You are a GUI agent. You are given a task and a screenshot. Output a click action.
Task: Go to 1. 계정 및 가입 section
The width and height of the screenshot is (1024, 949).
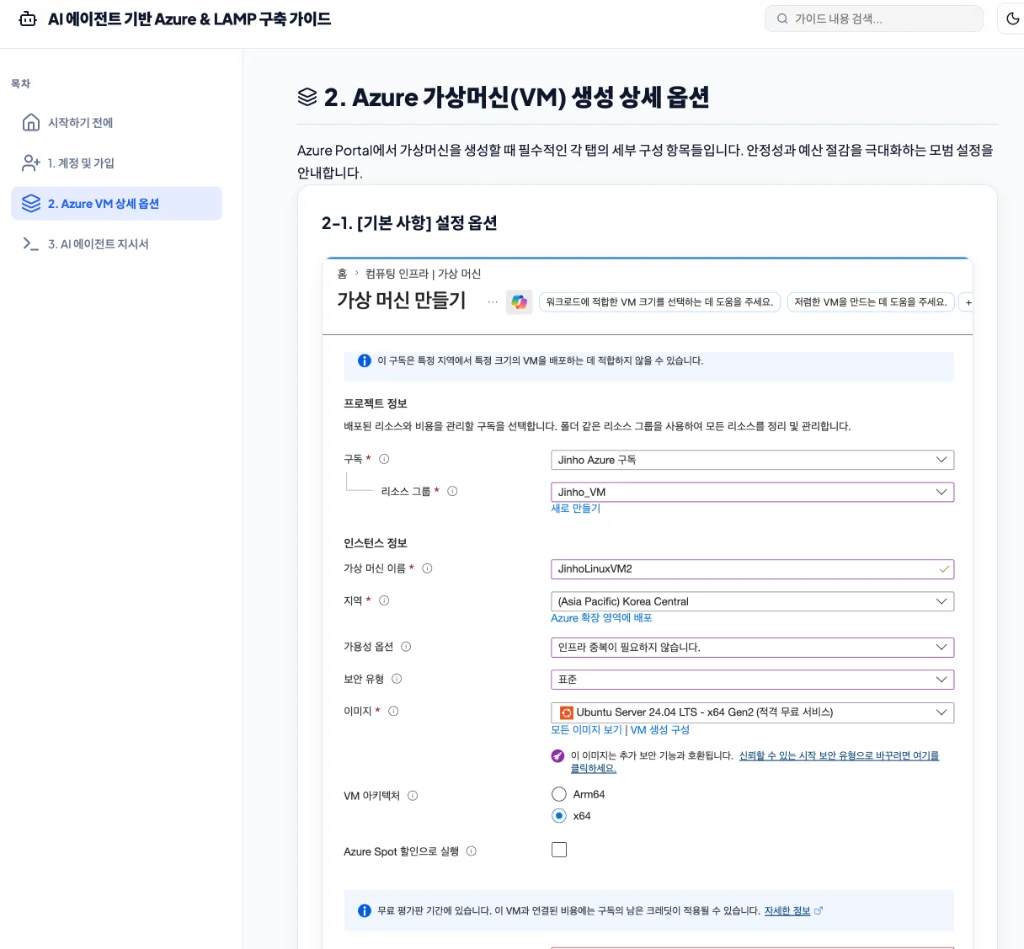[x=116, y=163]
